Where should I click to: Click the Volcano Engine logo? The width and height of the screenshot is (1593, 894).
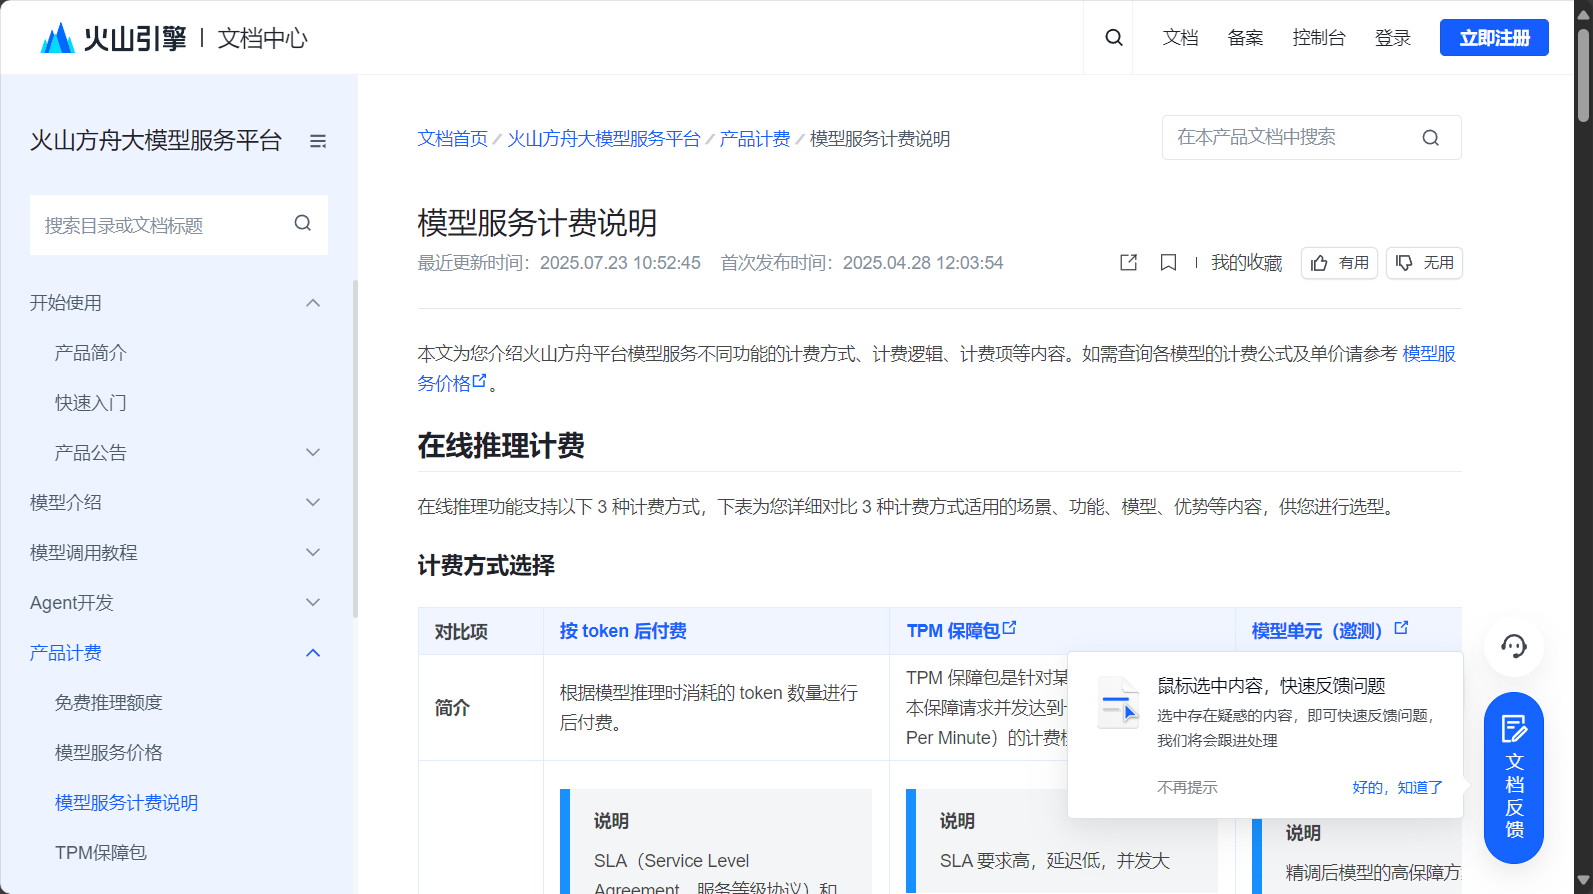pos(113,38)
